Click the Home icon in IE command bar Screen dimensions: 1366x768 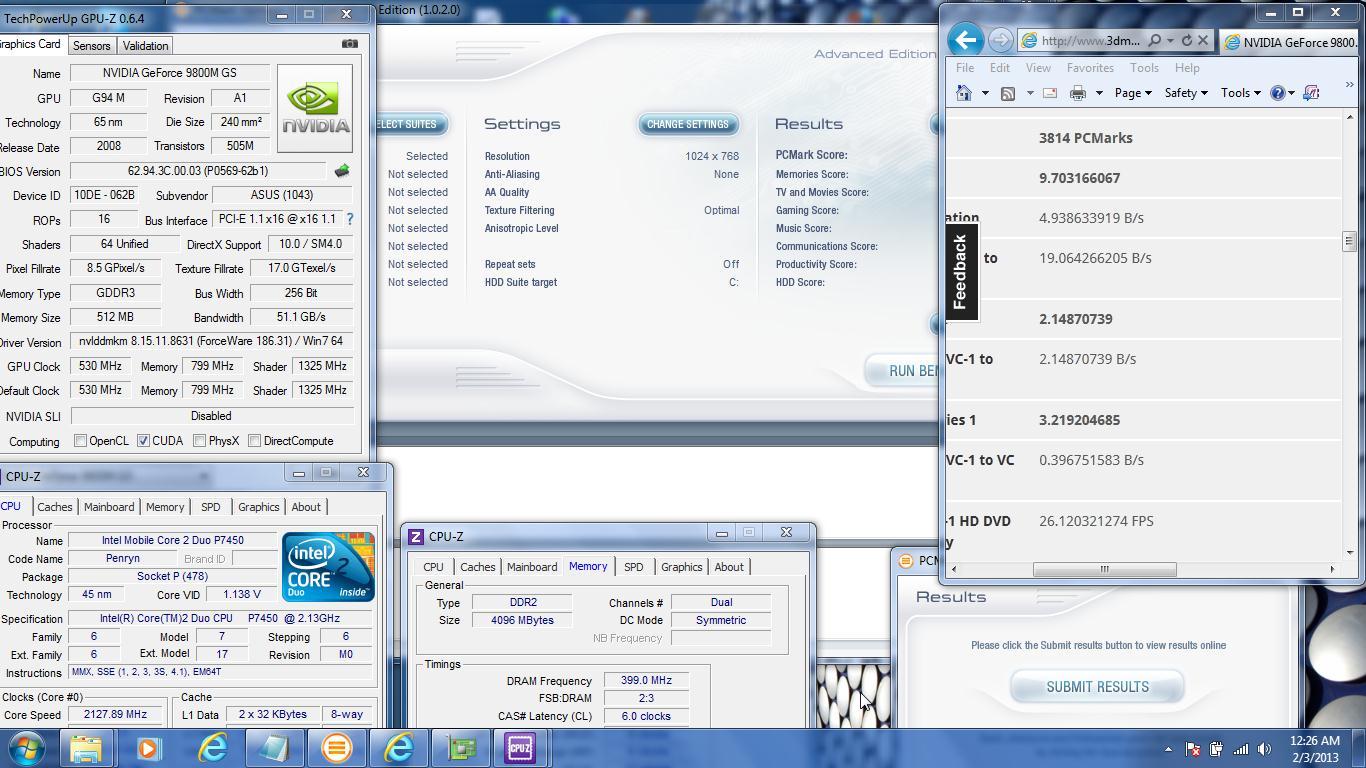coord(964,93)
